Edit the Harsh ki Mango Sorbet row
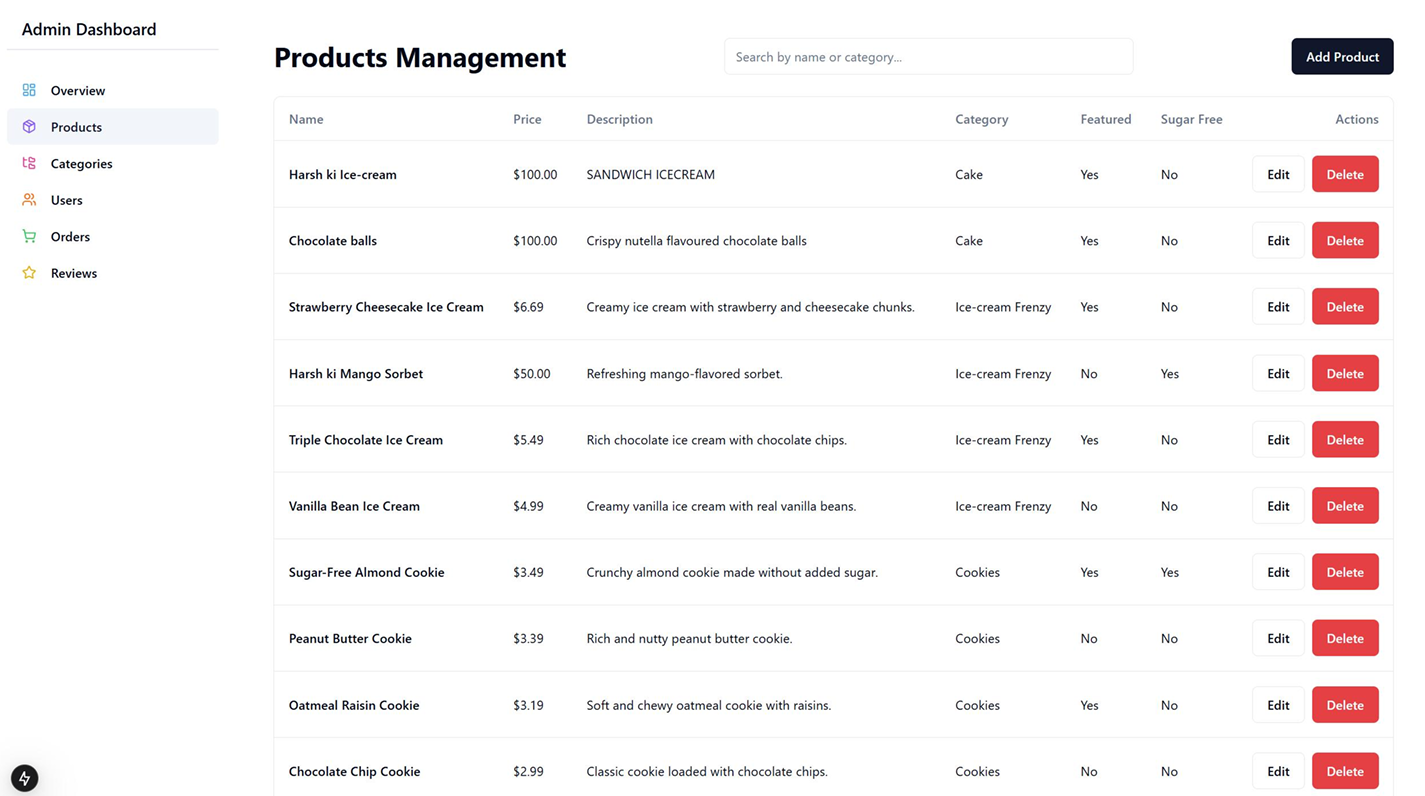The height and width of the screenshot is (796, 1425). pos(1278,373)
